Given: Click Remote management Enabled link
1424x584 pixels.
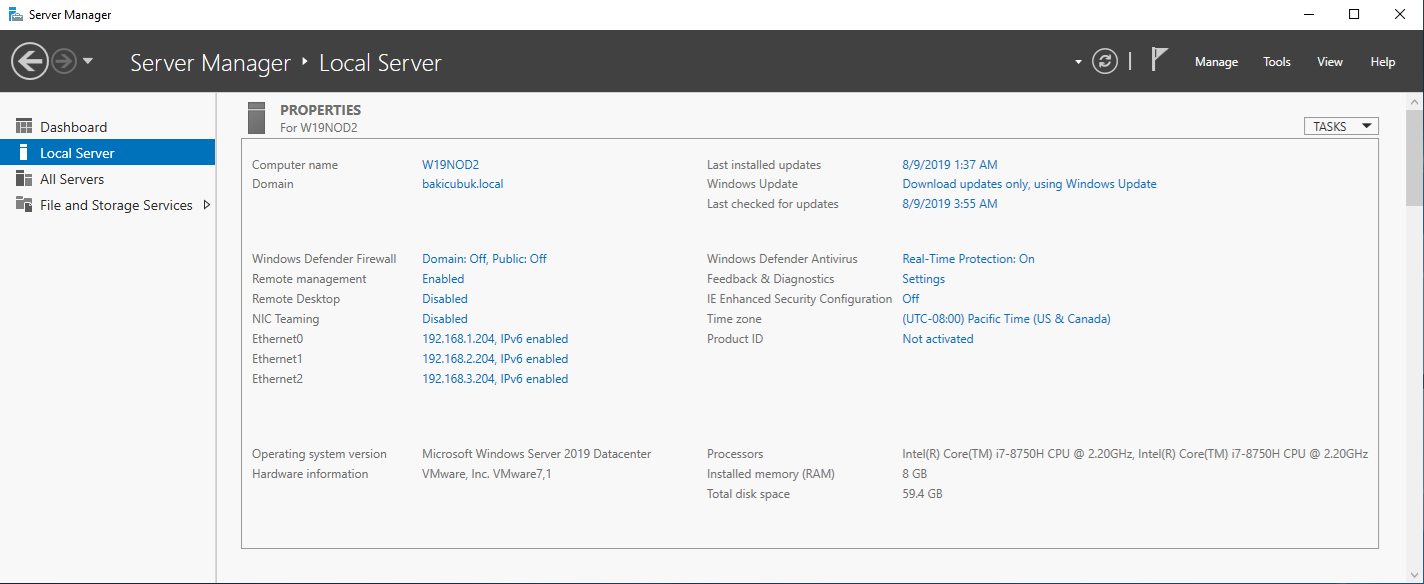Looking at the screenshot, I should click(x=443, y=279).
